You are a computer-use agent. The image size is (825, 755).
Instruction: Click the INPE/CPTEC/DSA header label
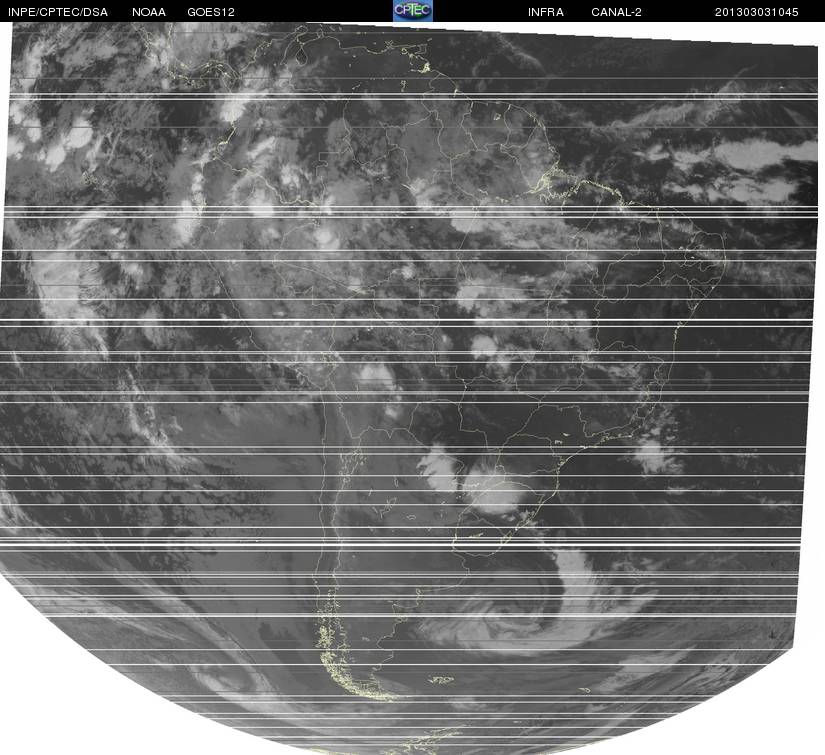point(58,12)
